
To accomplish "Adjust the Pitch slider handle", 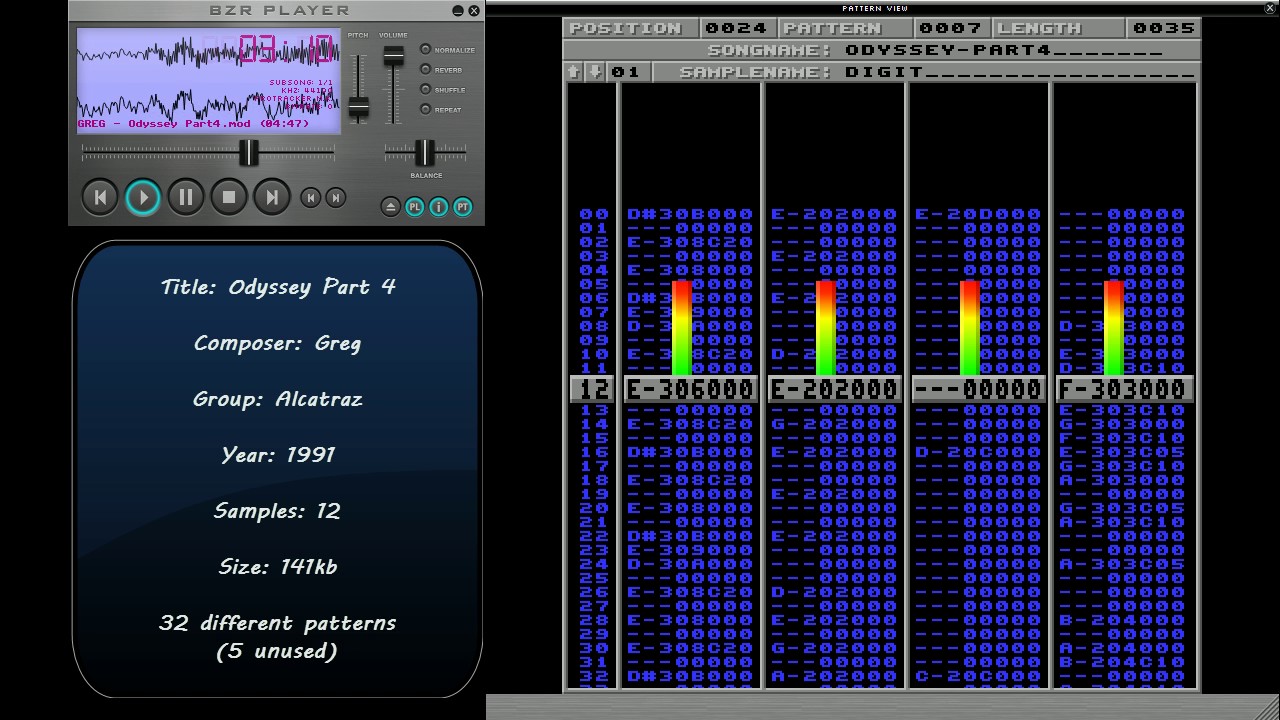I will tap(358, 107).
